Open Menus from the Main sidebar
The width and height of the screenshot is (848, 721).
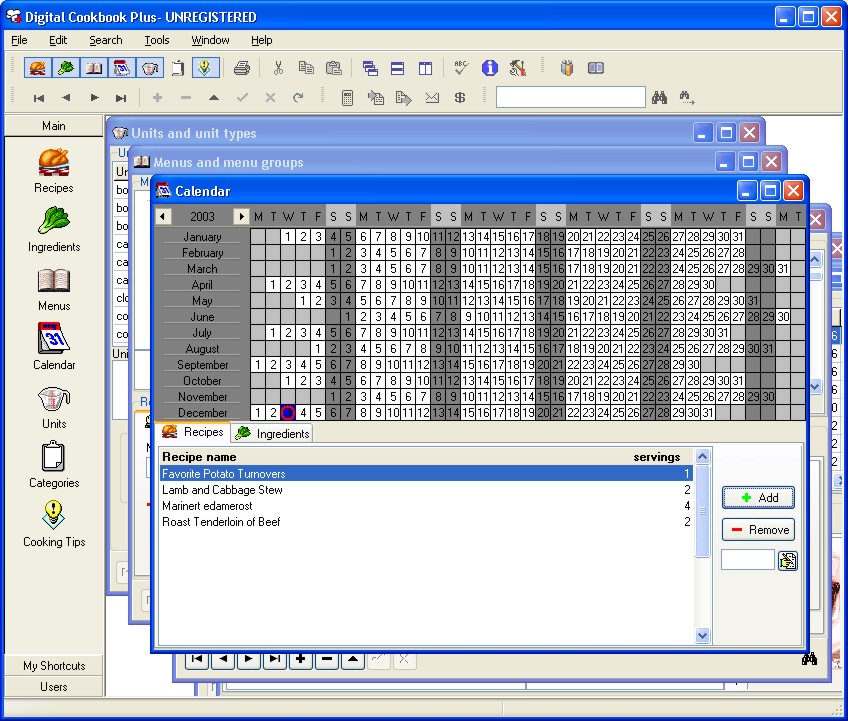click(54, 289)
